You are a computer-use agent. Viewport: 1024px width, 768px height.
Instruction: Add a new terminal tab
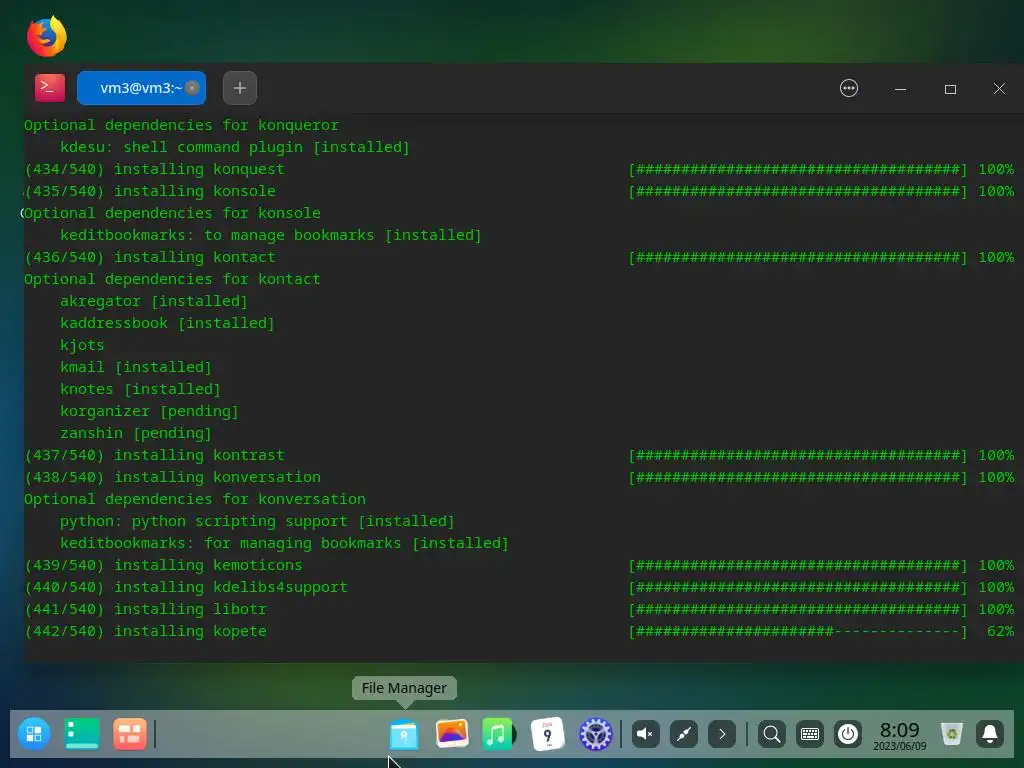tap(240, 88)
